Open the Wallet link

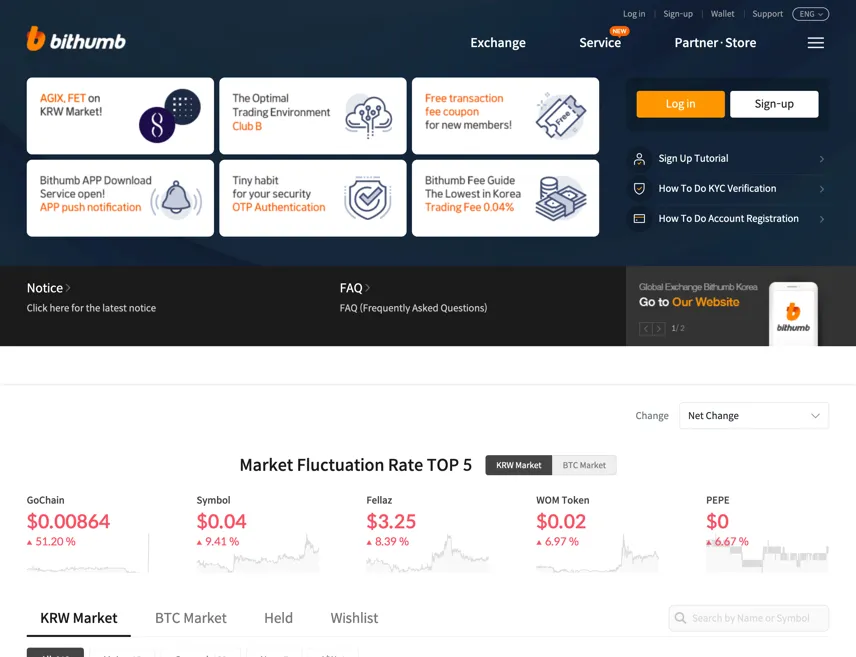(x=722, y=14)
